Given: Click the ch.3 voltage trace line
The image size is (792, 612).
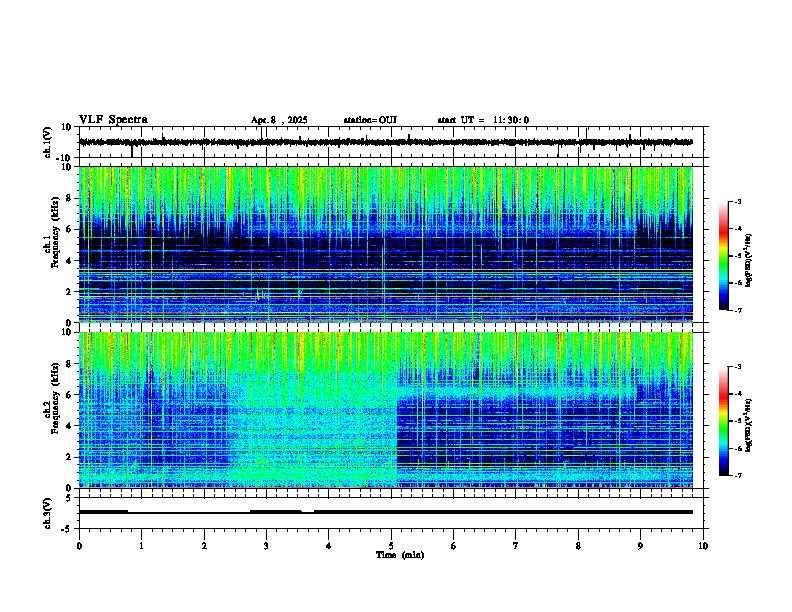Looking at the screenshot, I should (386, 512).
